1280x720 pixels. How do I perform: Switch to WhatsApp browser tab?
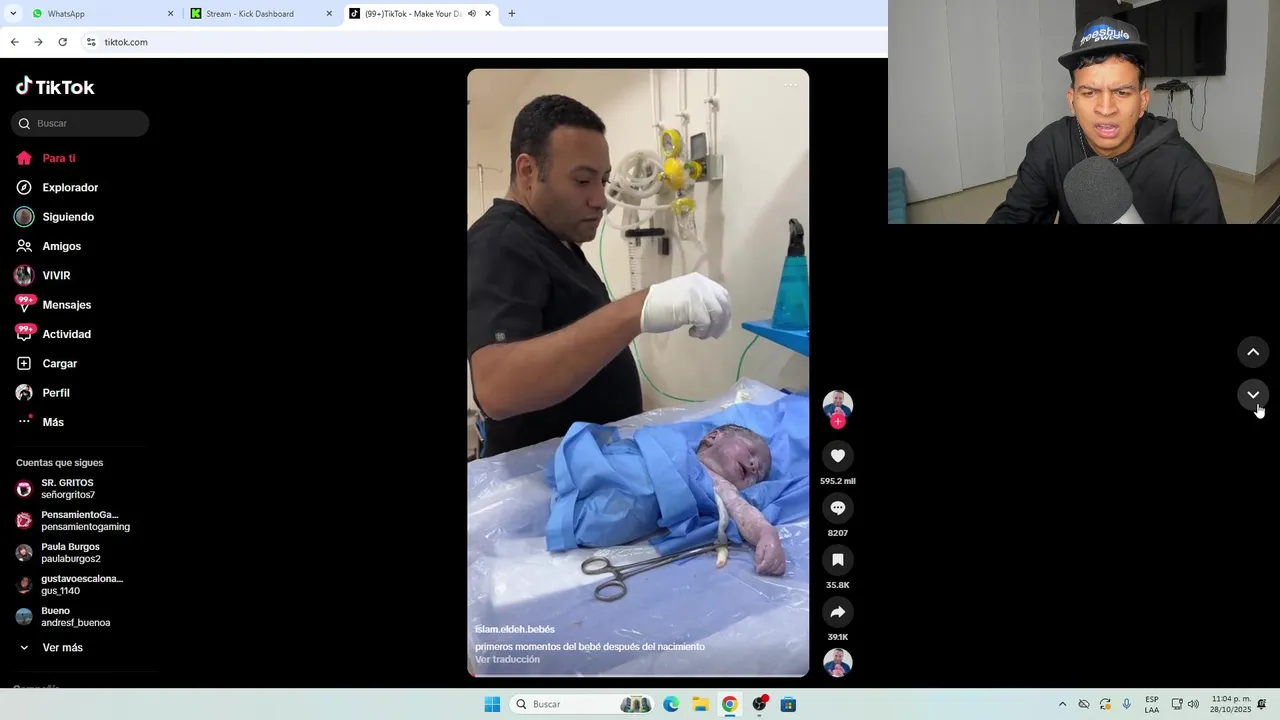[102, 14]
